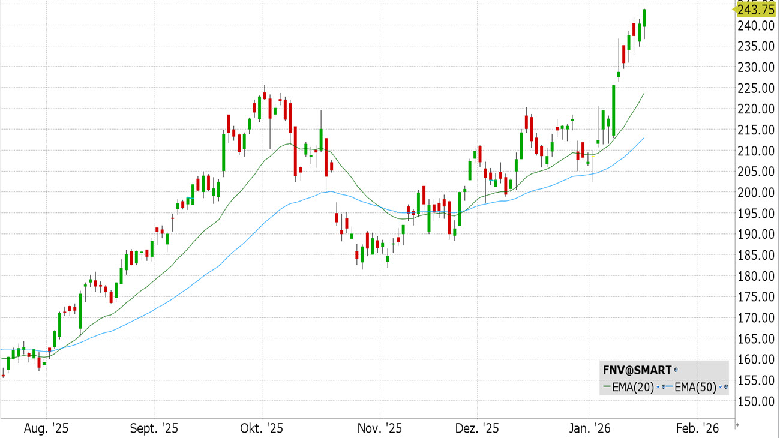Screen dimensions: 780x438
Task: Select the green EMA(20) line swatch in legend
Action: tap(607, 386)
